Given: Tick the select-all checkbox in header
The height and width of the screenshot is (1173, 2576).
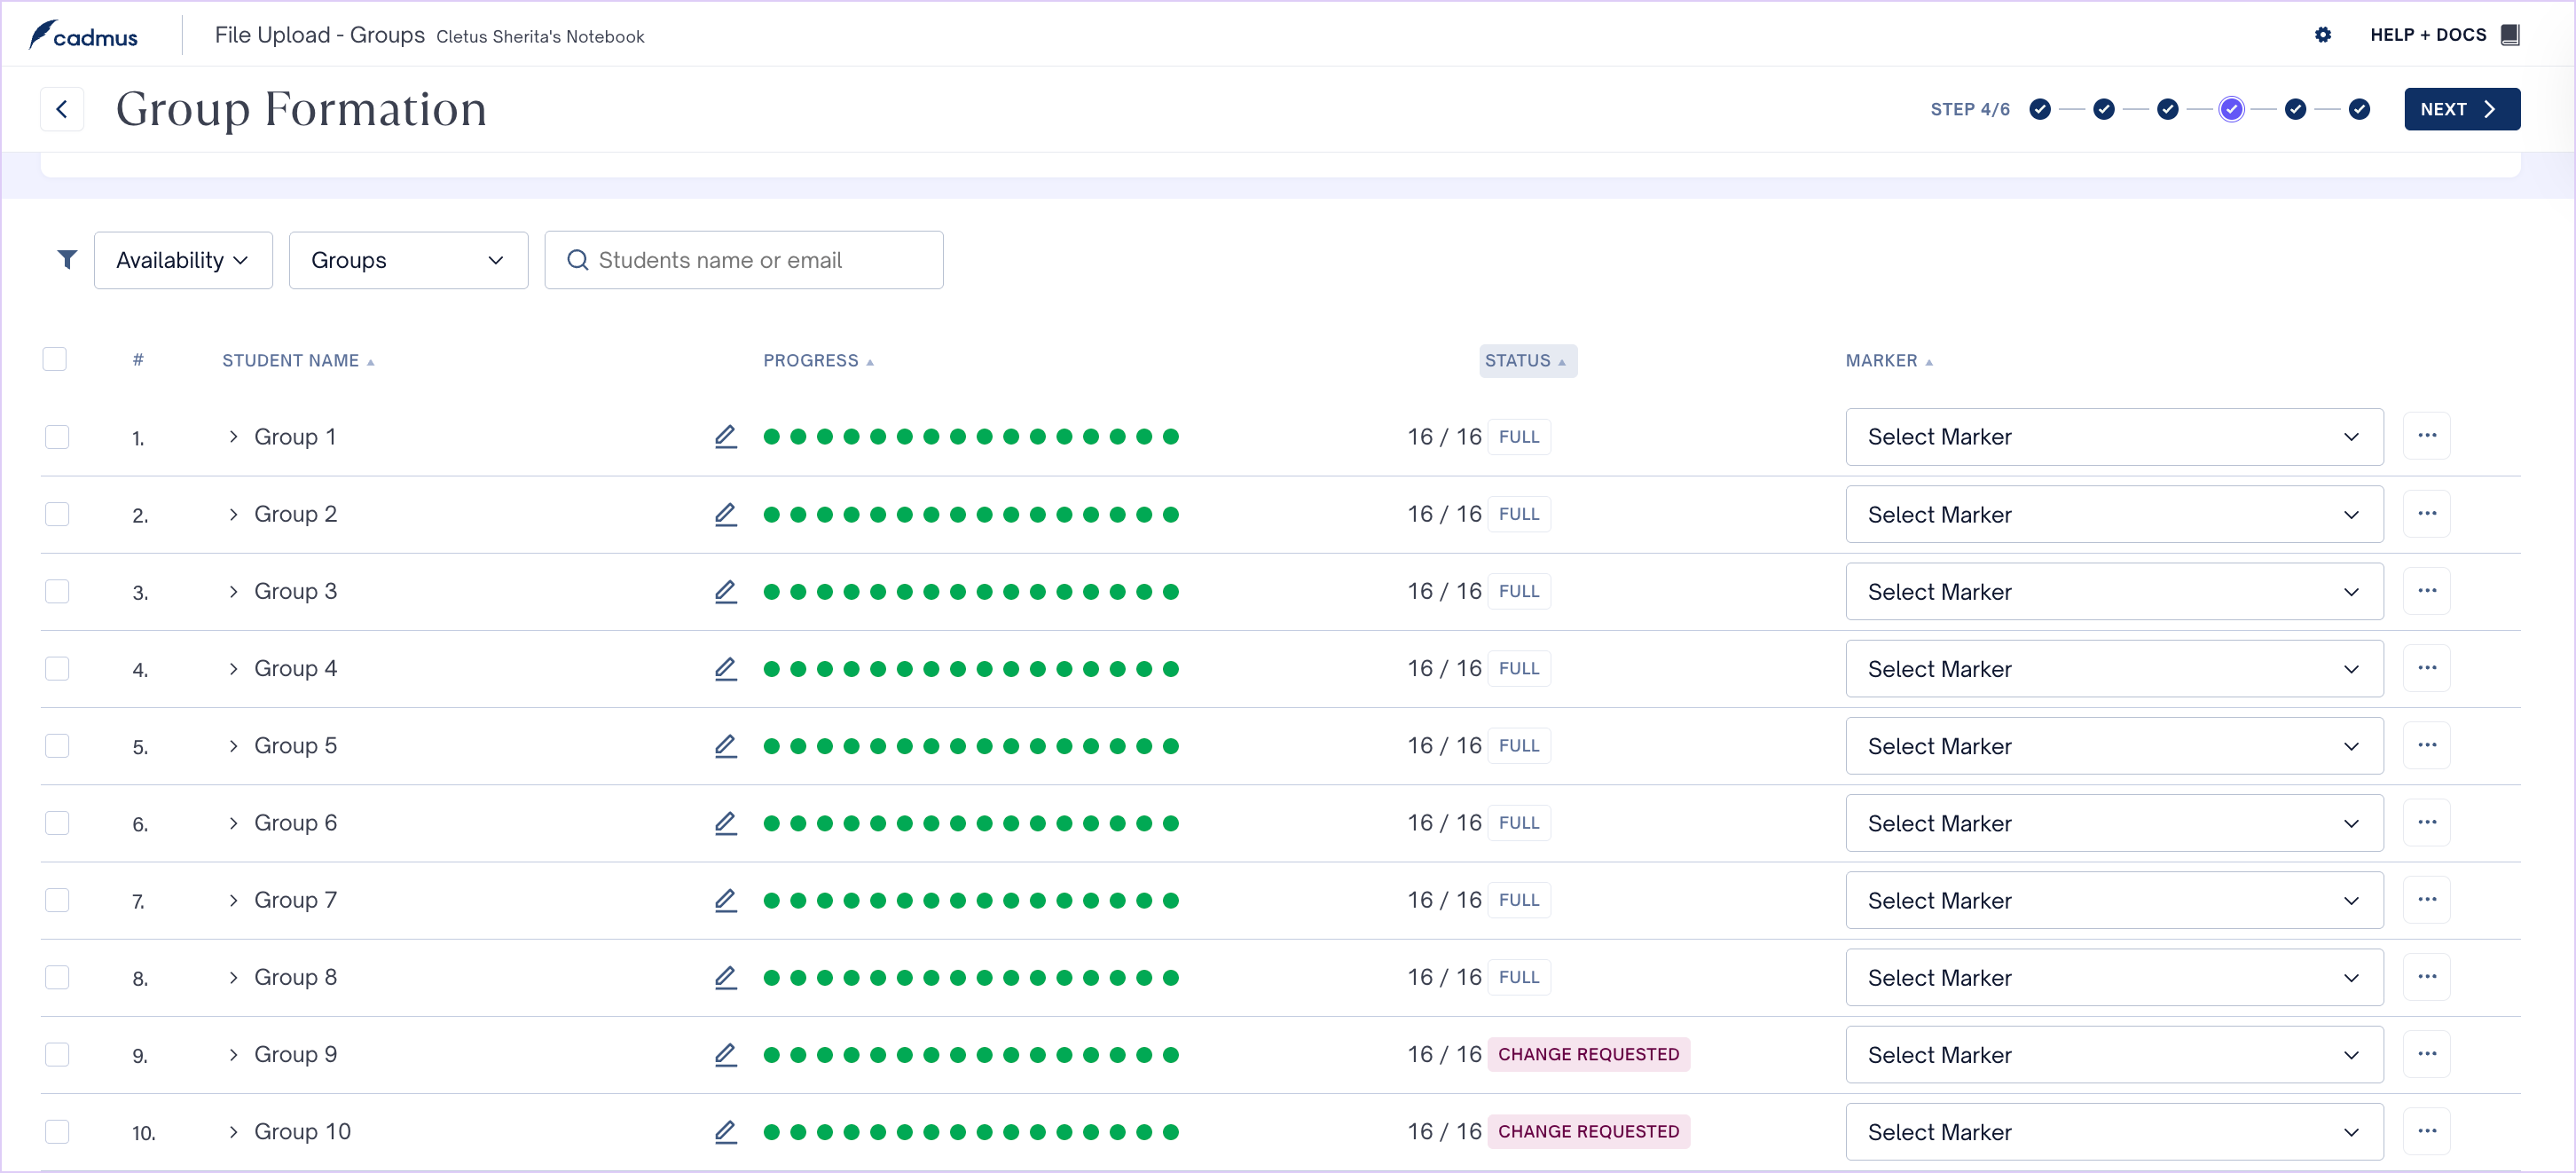Looking at the screenshot, I should tap(55, 359).
